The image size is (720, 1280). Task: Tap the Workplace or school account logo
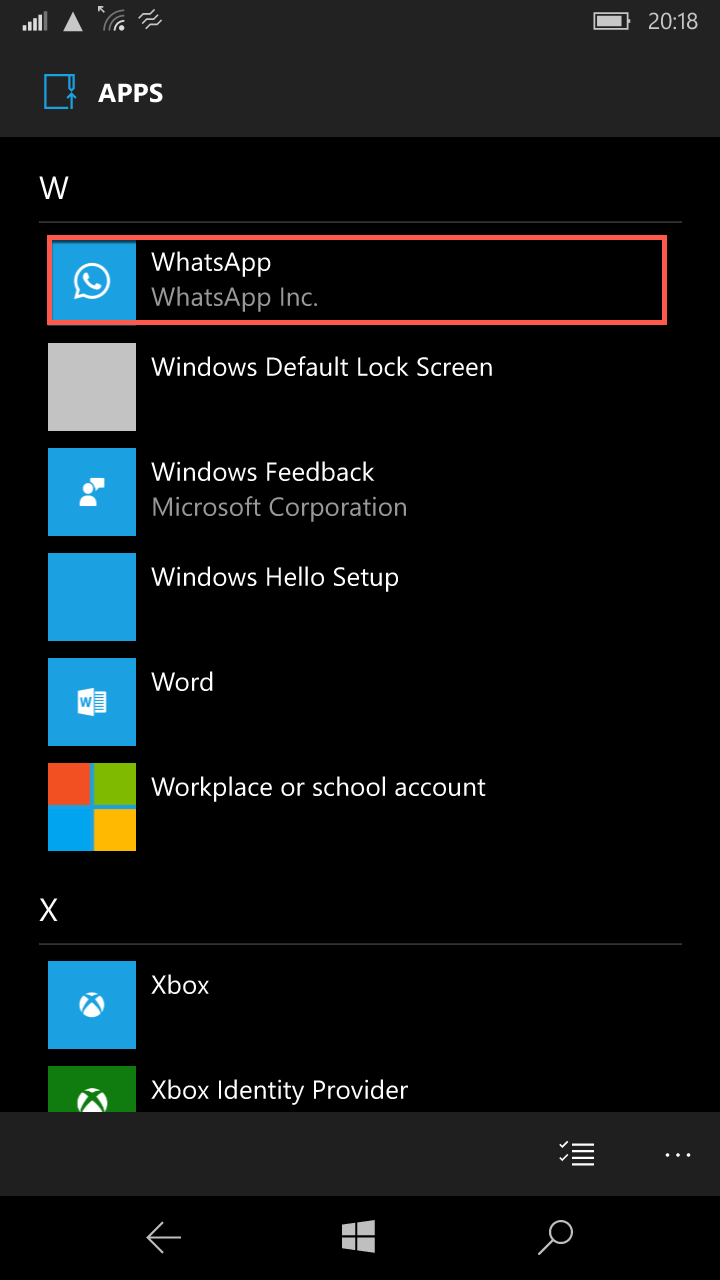(x=92, y=807)
